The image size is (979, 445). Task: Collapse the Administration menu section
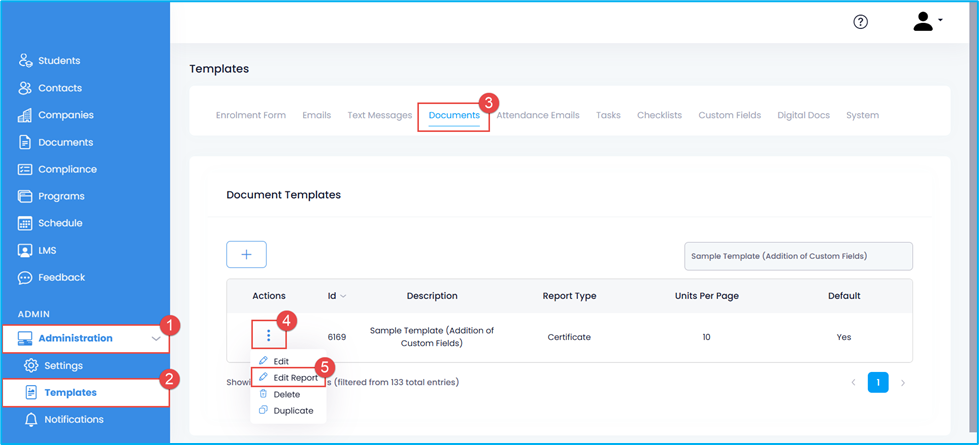(155, 339)
